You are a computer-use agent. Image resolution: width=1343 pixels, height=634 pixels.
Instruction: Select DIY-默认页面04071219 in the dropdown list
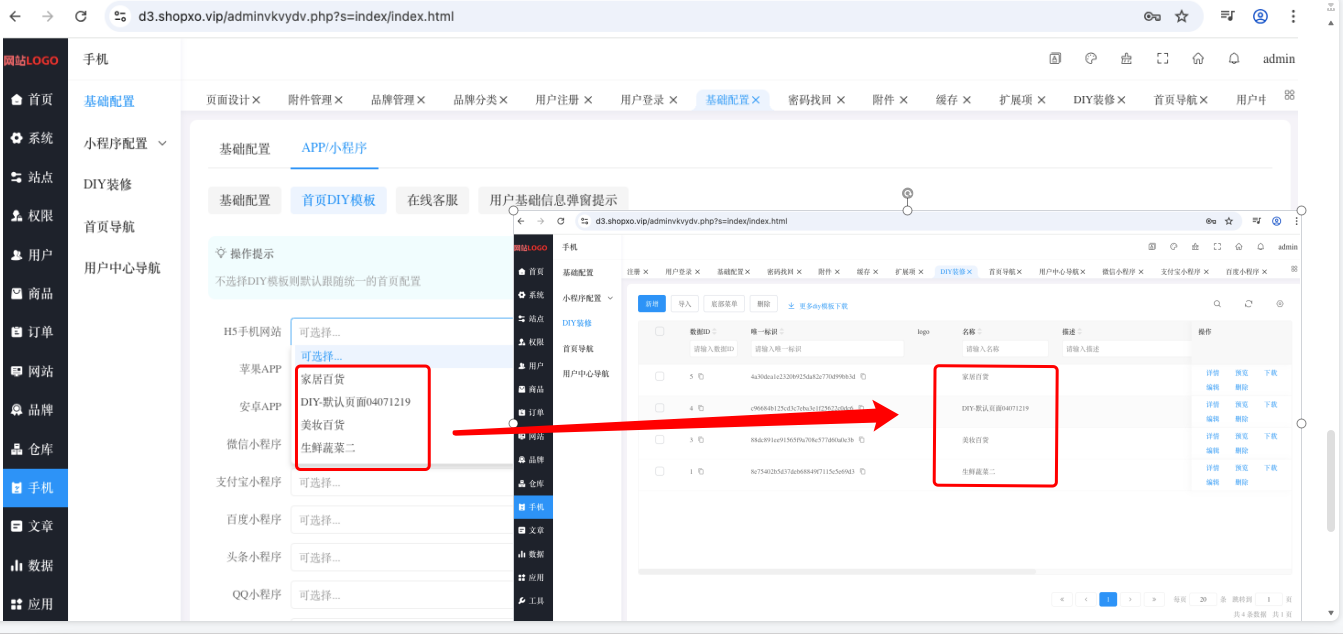click(x=355, y=402)
